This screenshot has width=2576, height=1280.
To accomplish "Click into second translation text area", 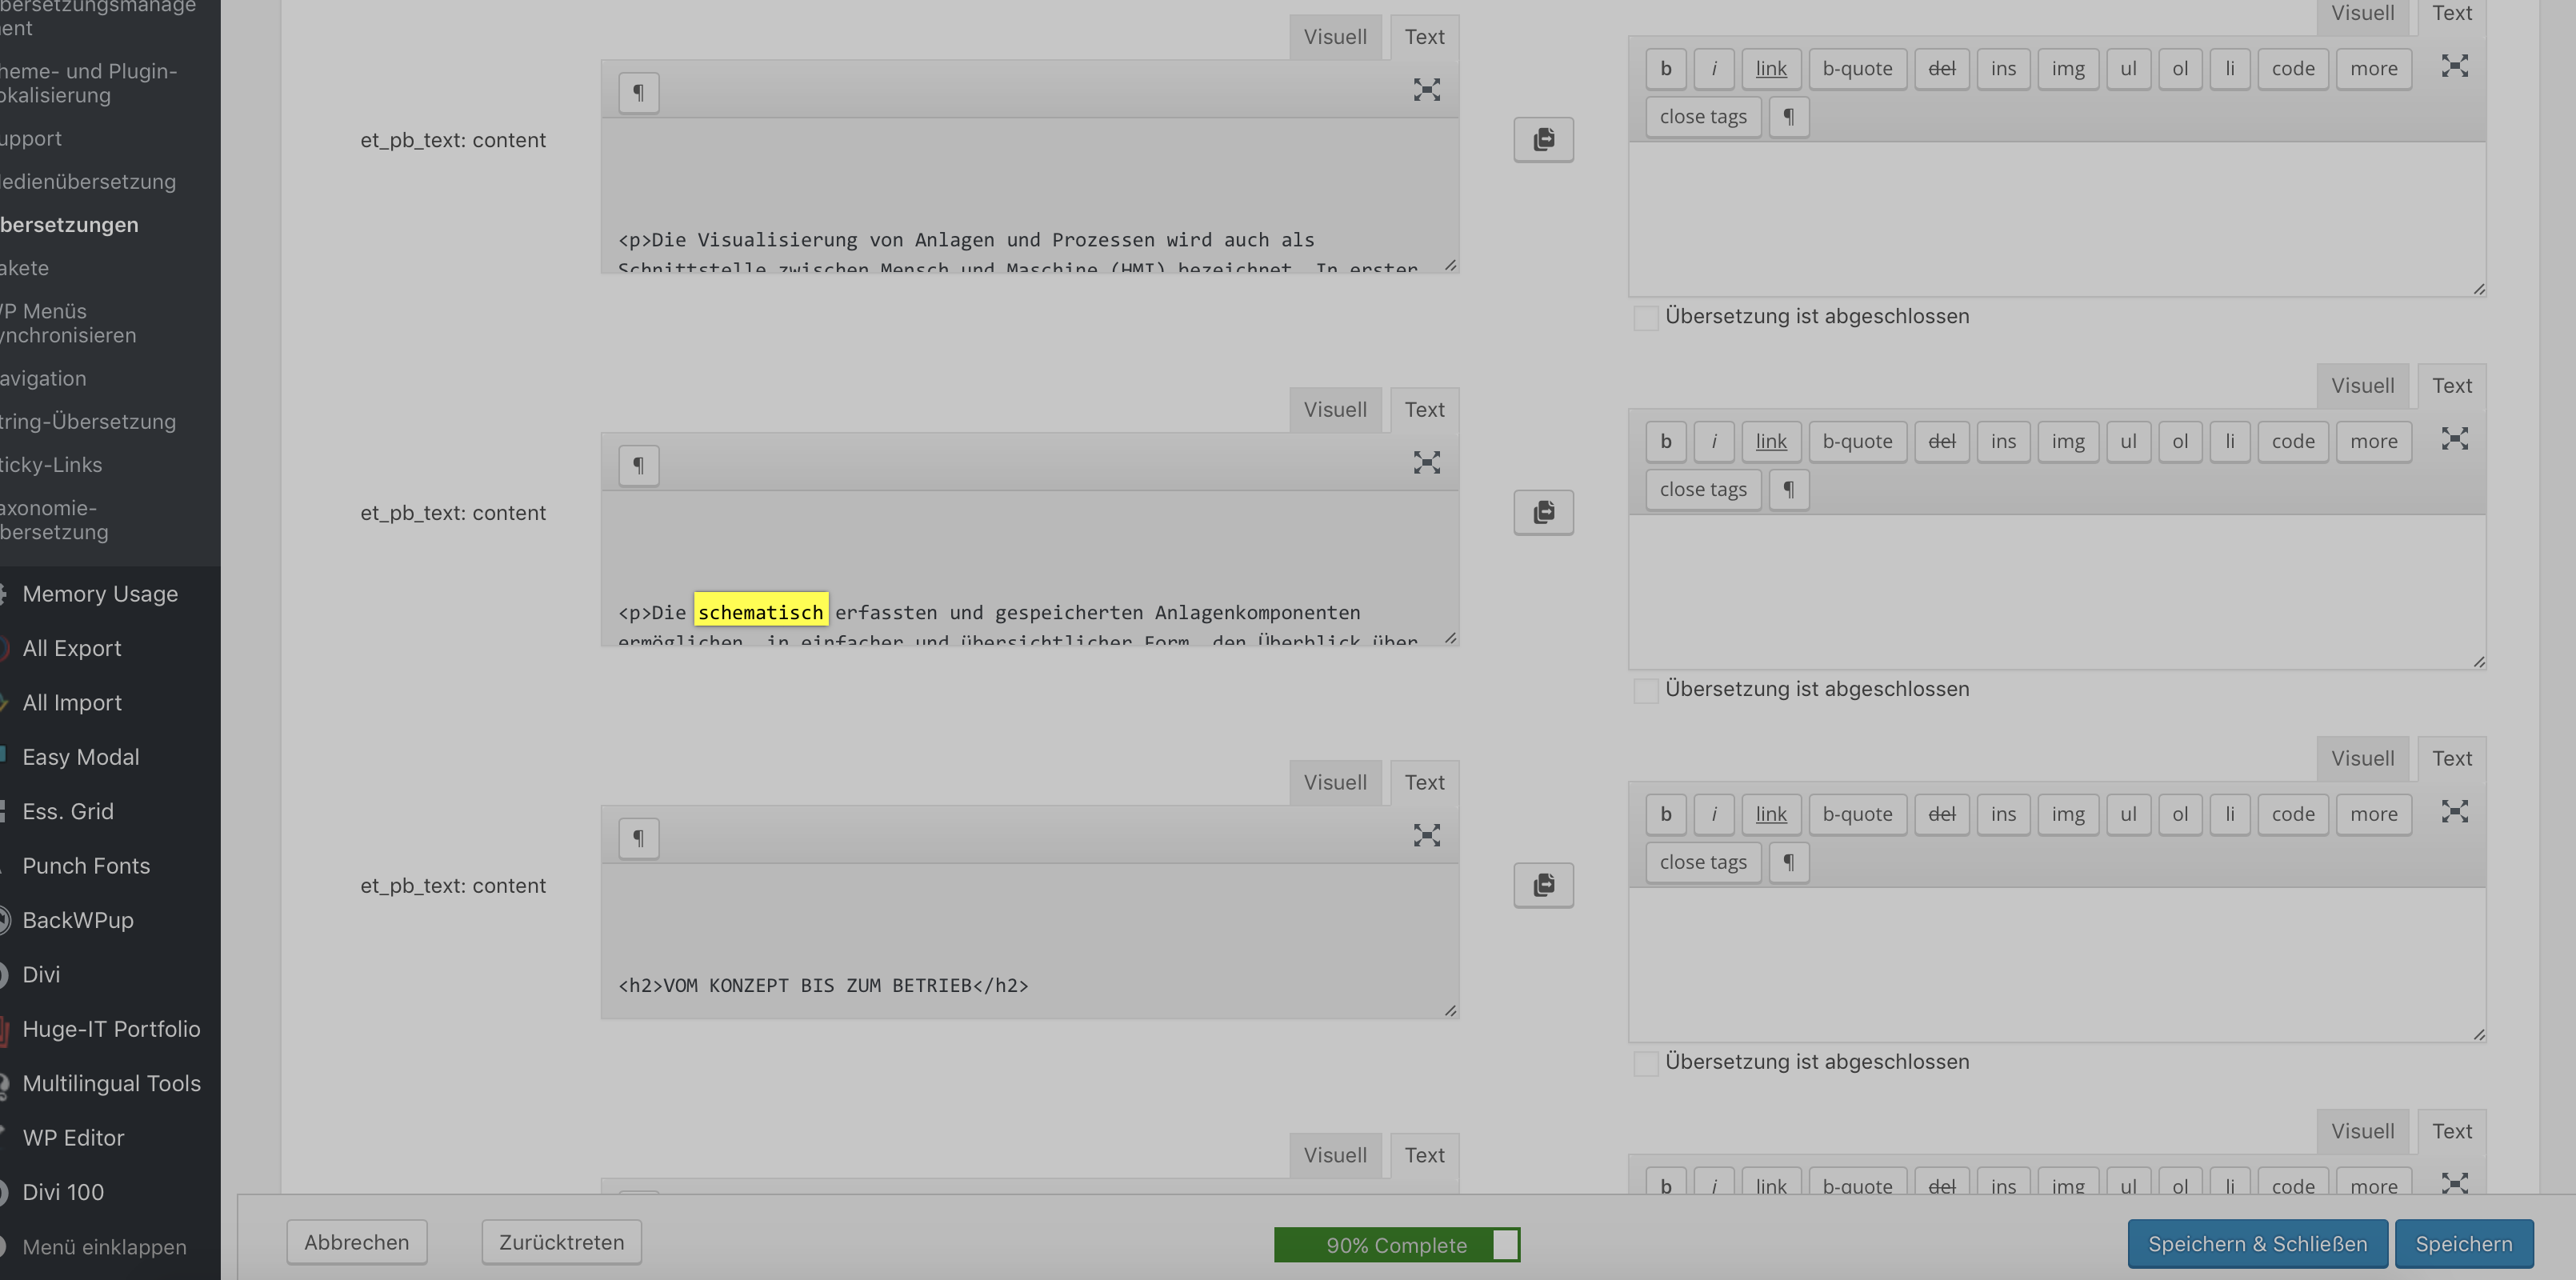I will click(2056, 592).
